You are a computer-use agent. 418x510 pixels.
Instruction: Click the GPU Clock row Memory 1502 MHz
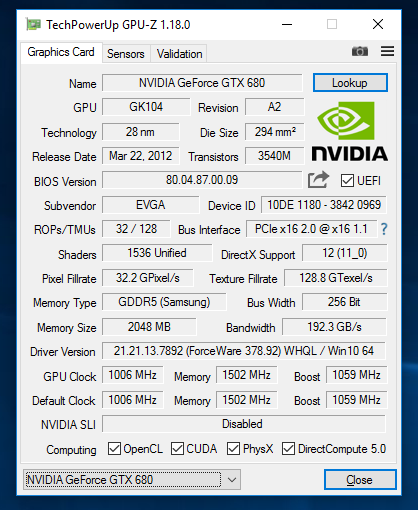(247, 375)
